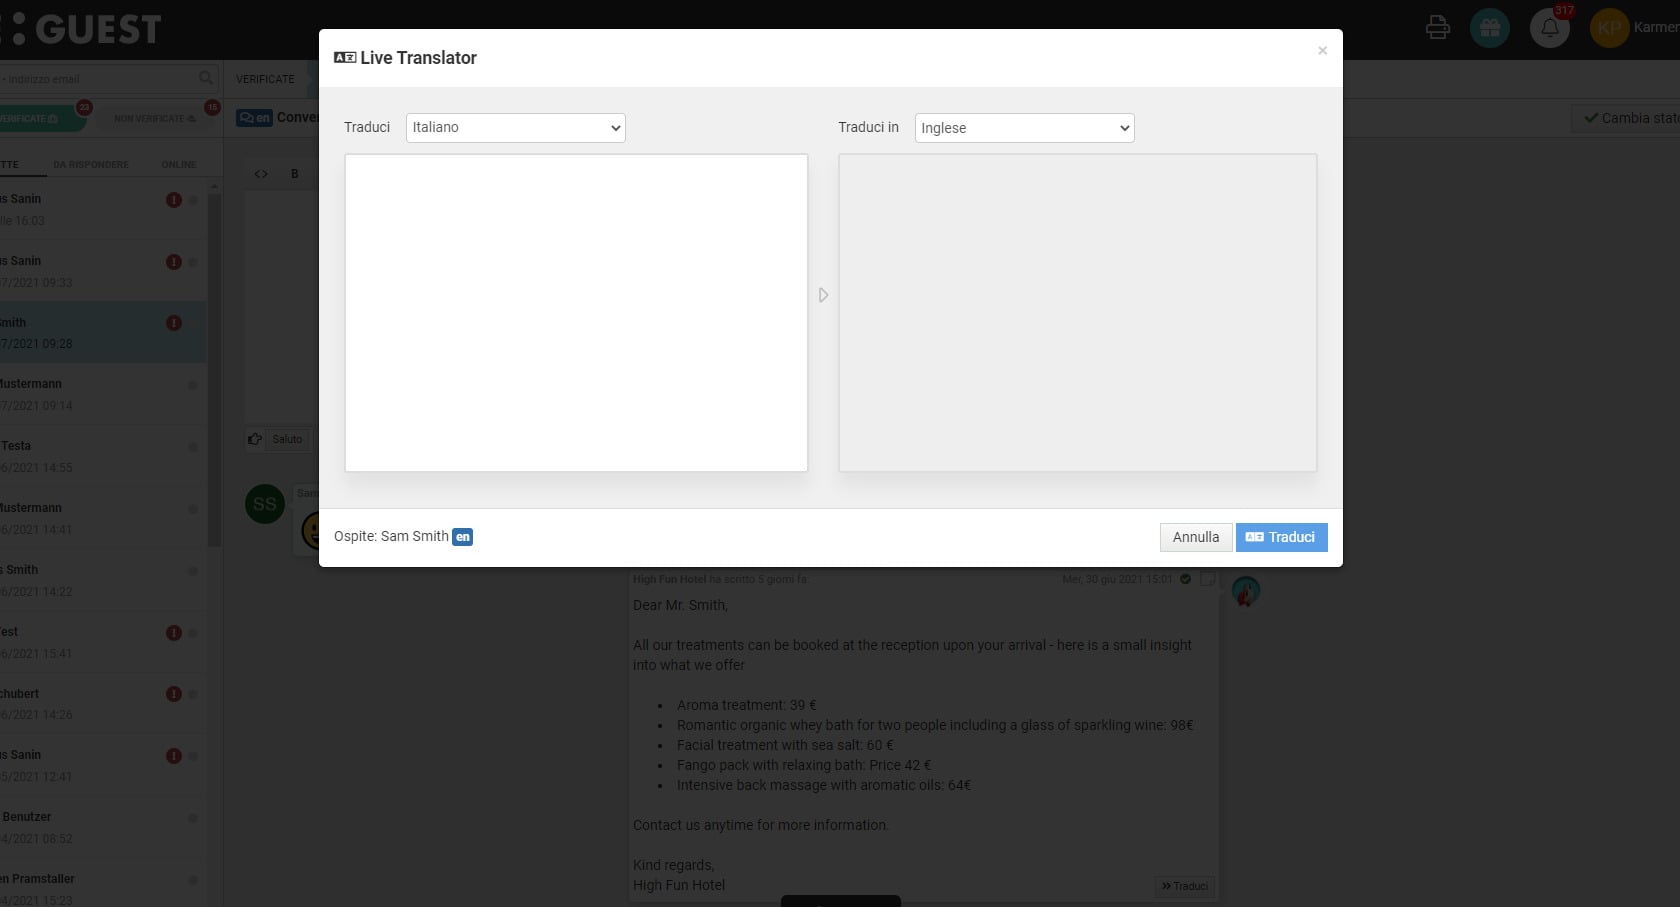Open the notifications bell with 317 badge

[x=1550, y=28]
